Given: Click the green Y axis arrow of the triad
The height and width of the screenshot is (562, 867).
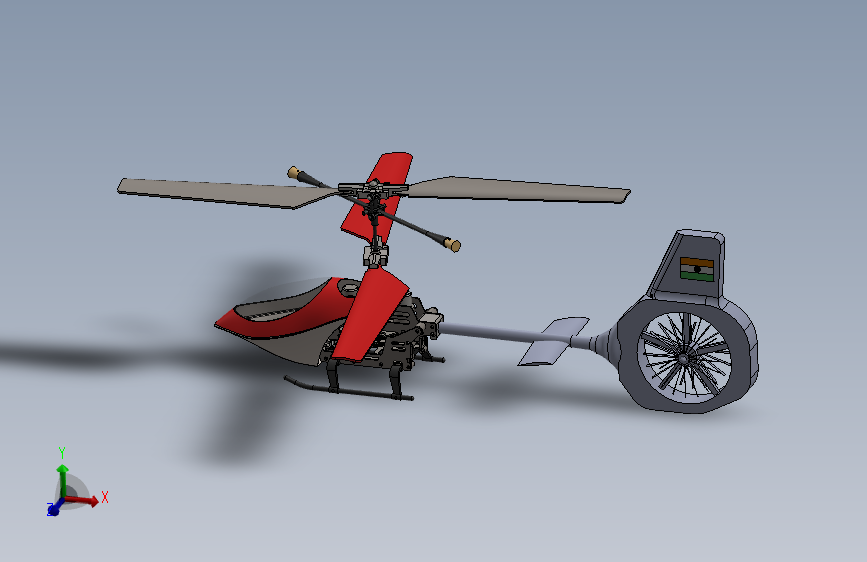Looking at the screenshot, I should tap(62, 481).
